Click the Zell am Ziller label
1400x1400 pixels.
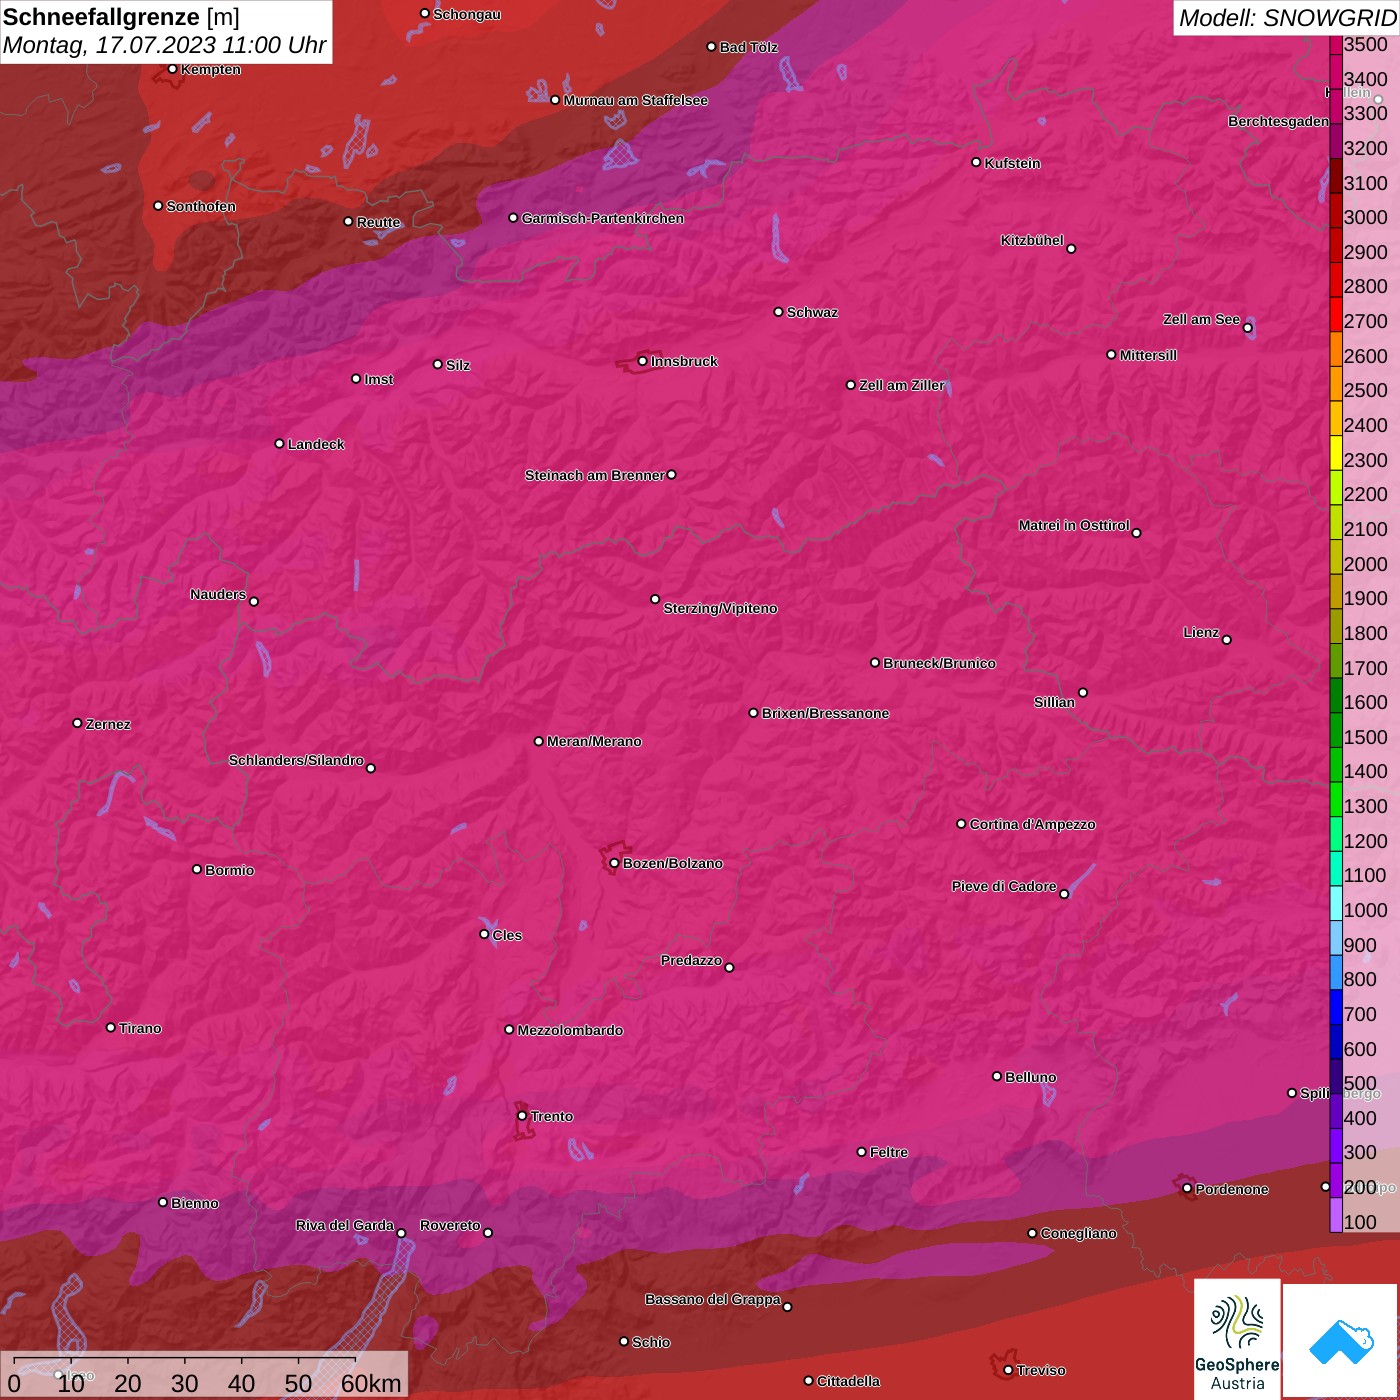[x=901, y=385]
